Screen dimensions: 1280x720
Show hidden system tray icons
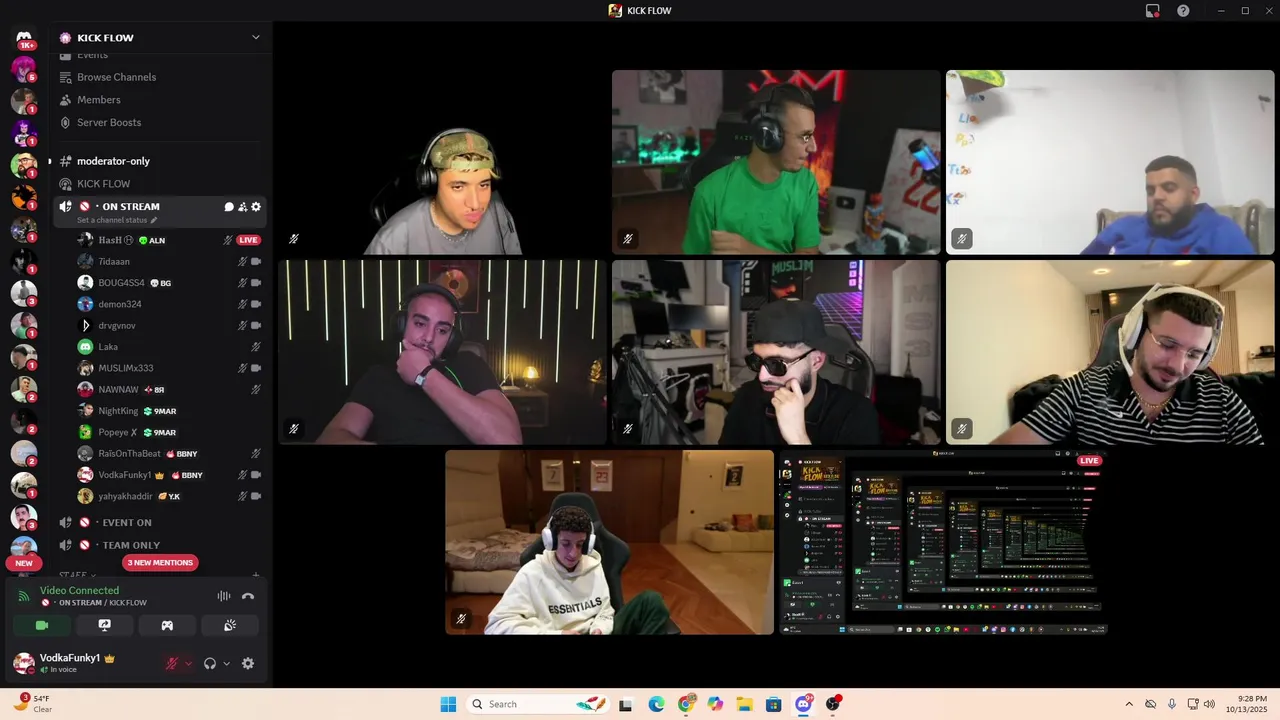[1129, 704]
